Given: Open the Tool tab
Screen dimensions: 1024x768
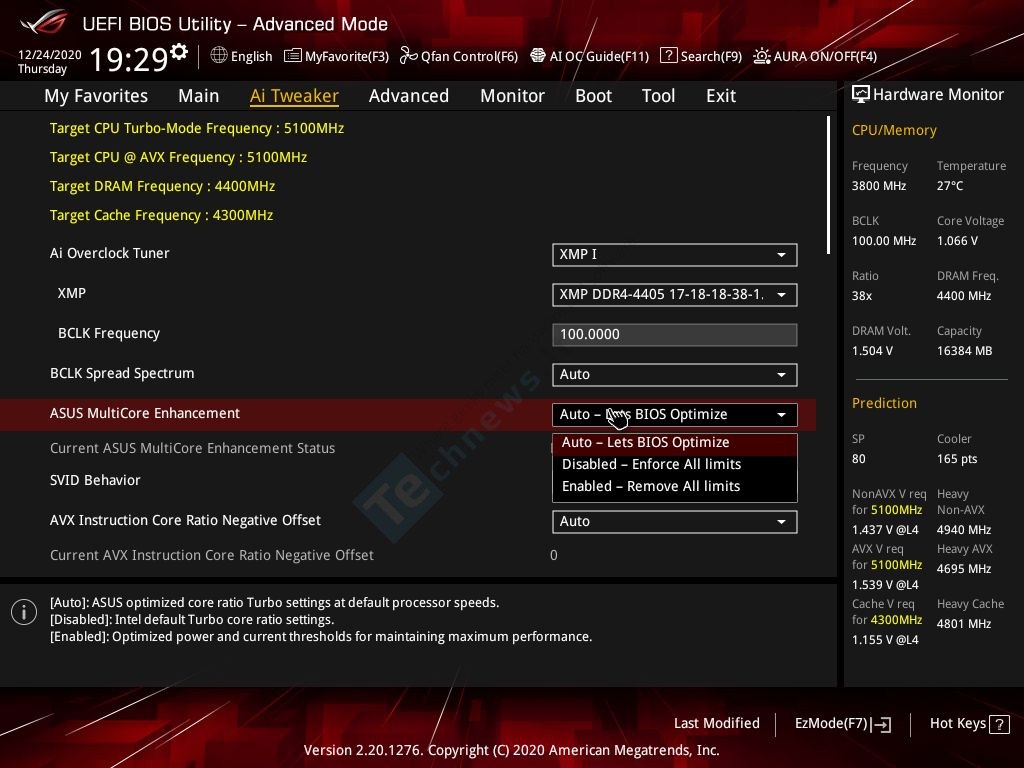Looking at the screenshot, I should click(658, 96).
